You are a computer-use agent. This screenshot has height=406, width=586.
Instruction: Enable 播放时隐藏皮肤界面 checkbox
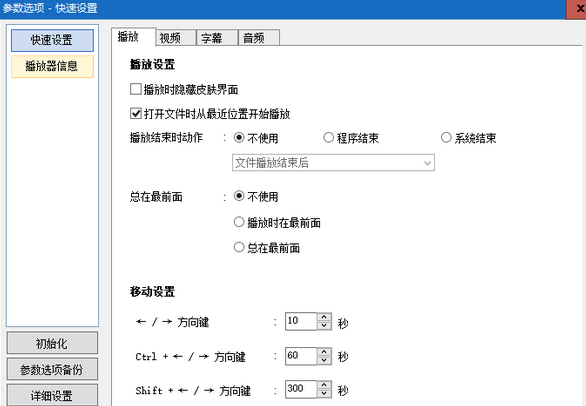coord(136,89)
